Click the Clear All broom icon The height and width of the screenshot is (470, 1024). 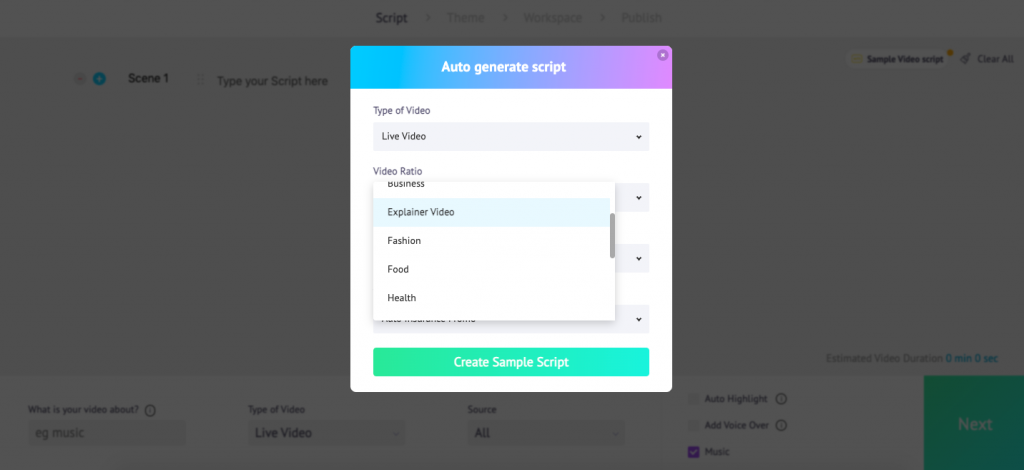click(x=965, y=59)
